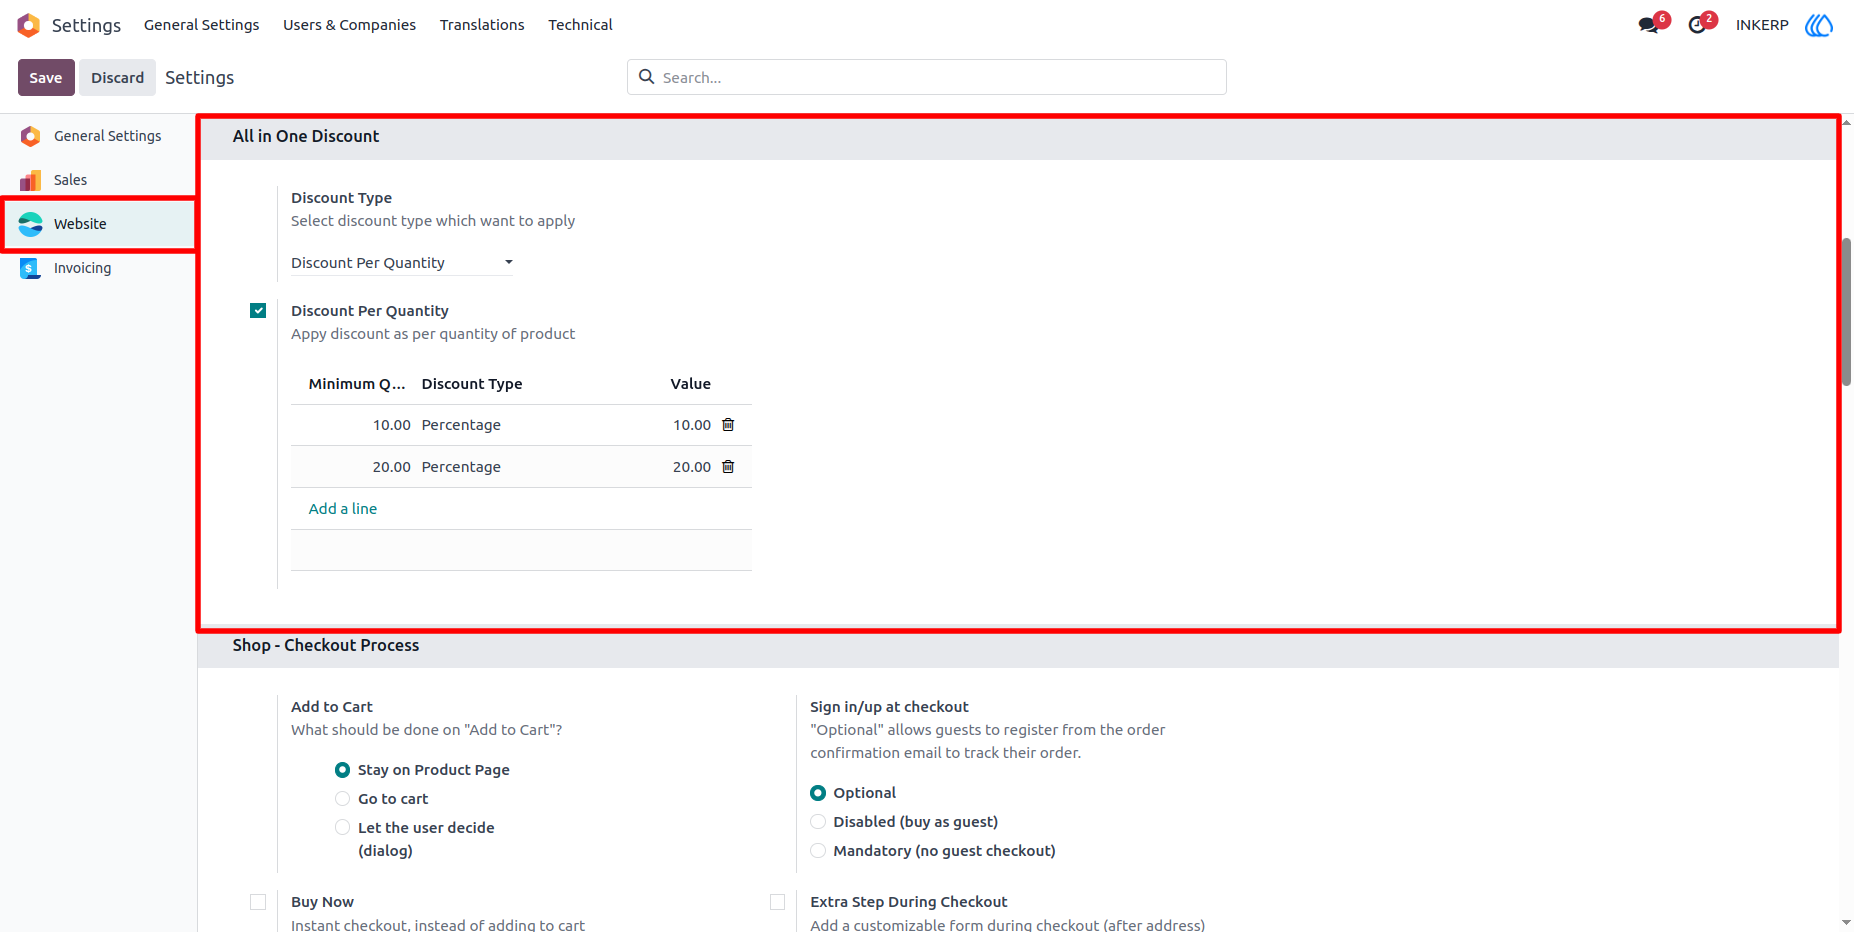This screenshot has height=932, width=1854.
Task: Click the Settings app logo icon
Action: [x=29, y=25]
